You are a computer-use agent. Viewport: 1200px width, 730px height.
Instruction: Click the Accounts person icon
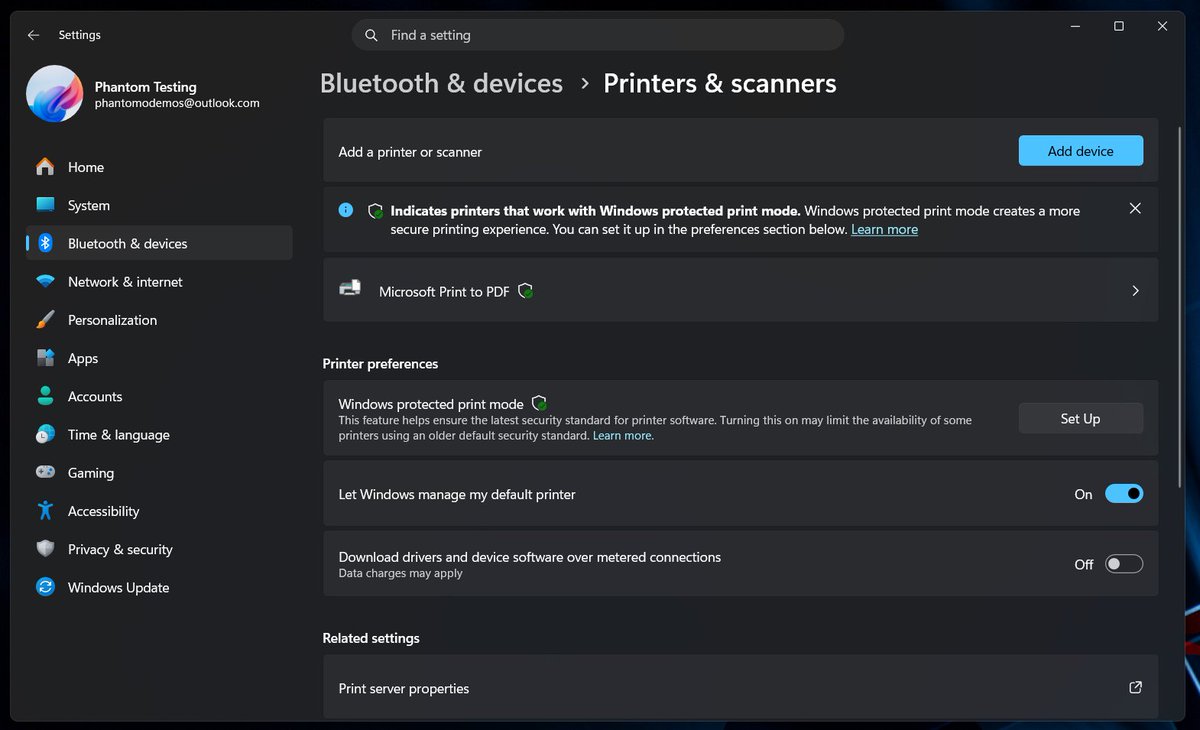[45, 396]
